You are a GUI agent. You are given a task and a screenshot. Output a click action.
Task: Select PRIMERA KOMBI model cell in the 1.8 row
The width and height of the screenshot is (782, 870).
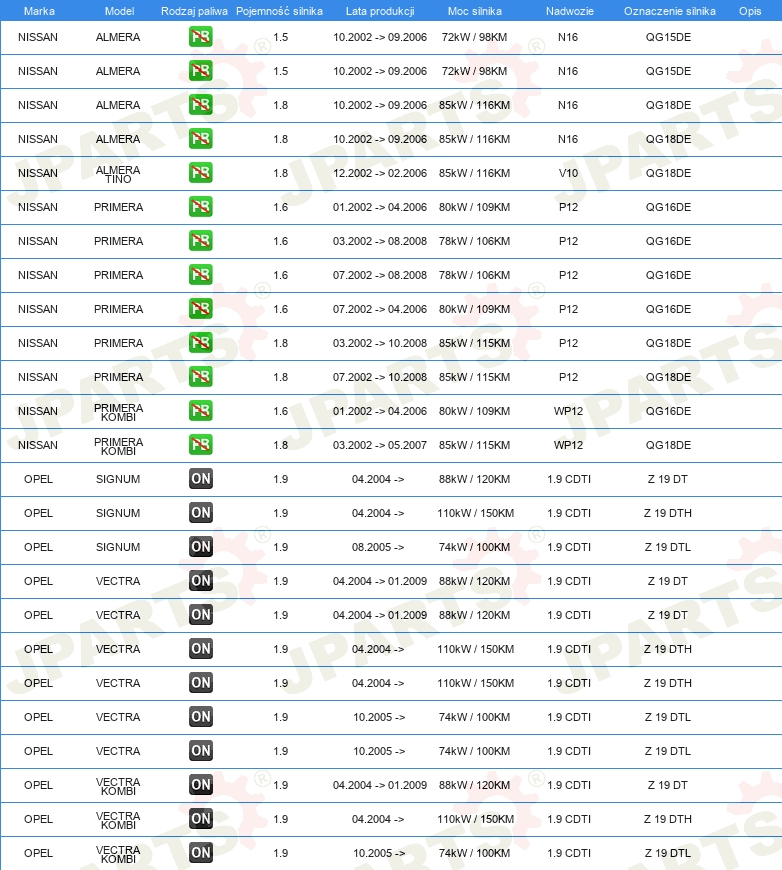click(x=118, y=446)
